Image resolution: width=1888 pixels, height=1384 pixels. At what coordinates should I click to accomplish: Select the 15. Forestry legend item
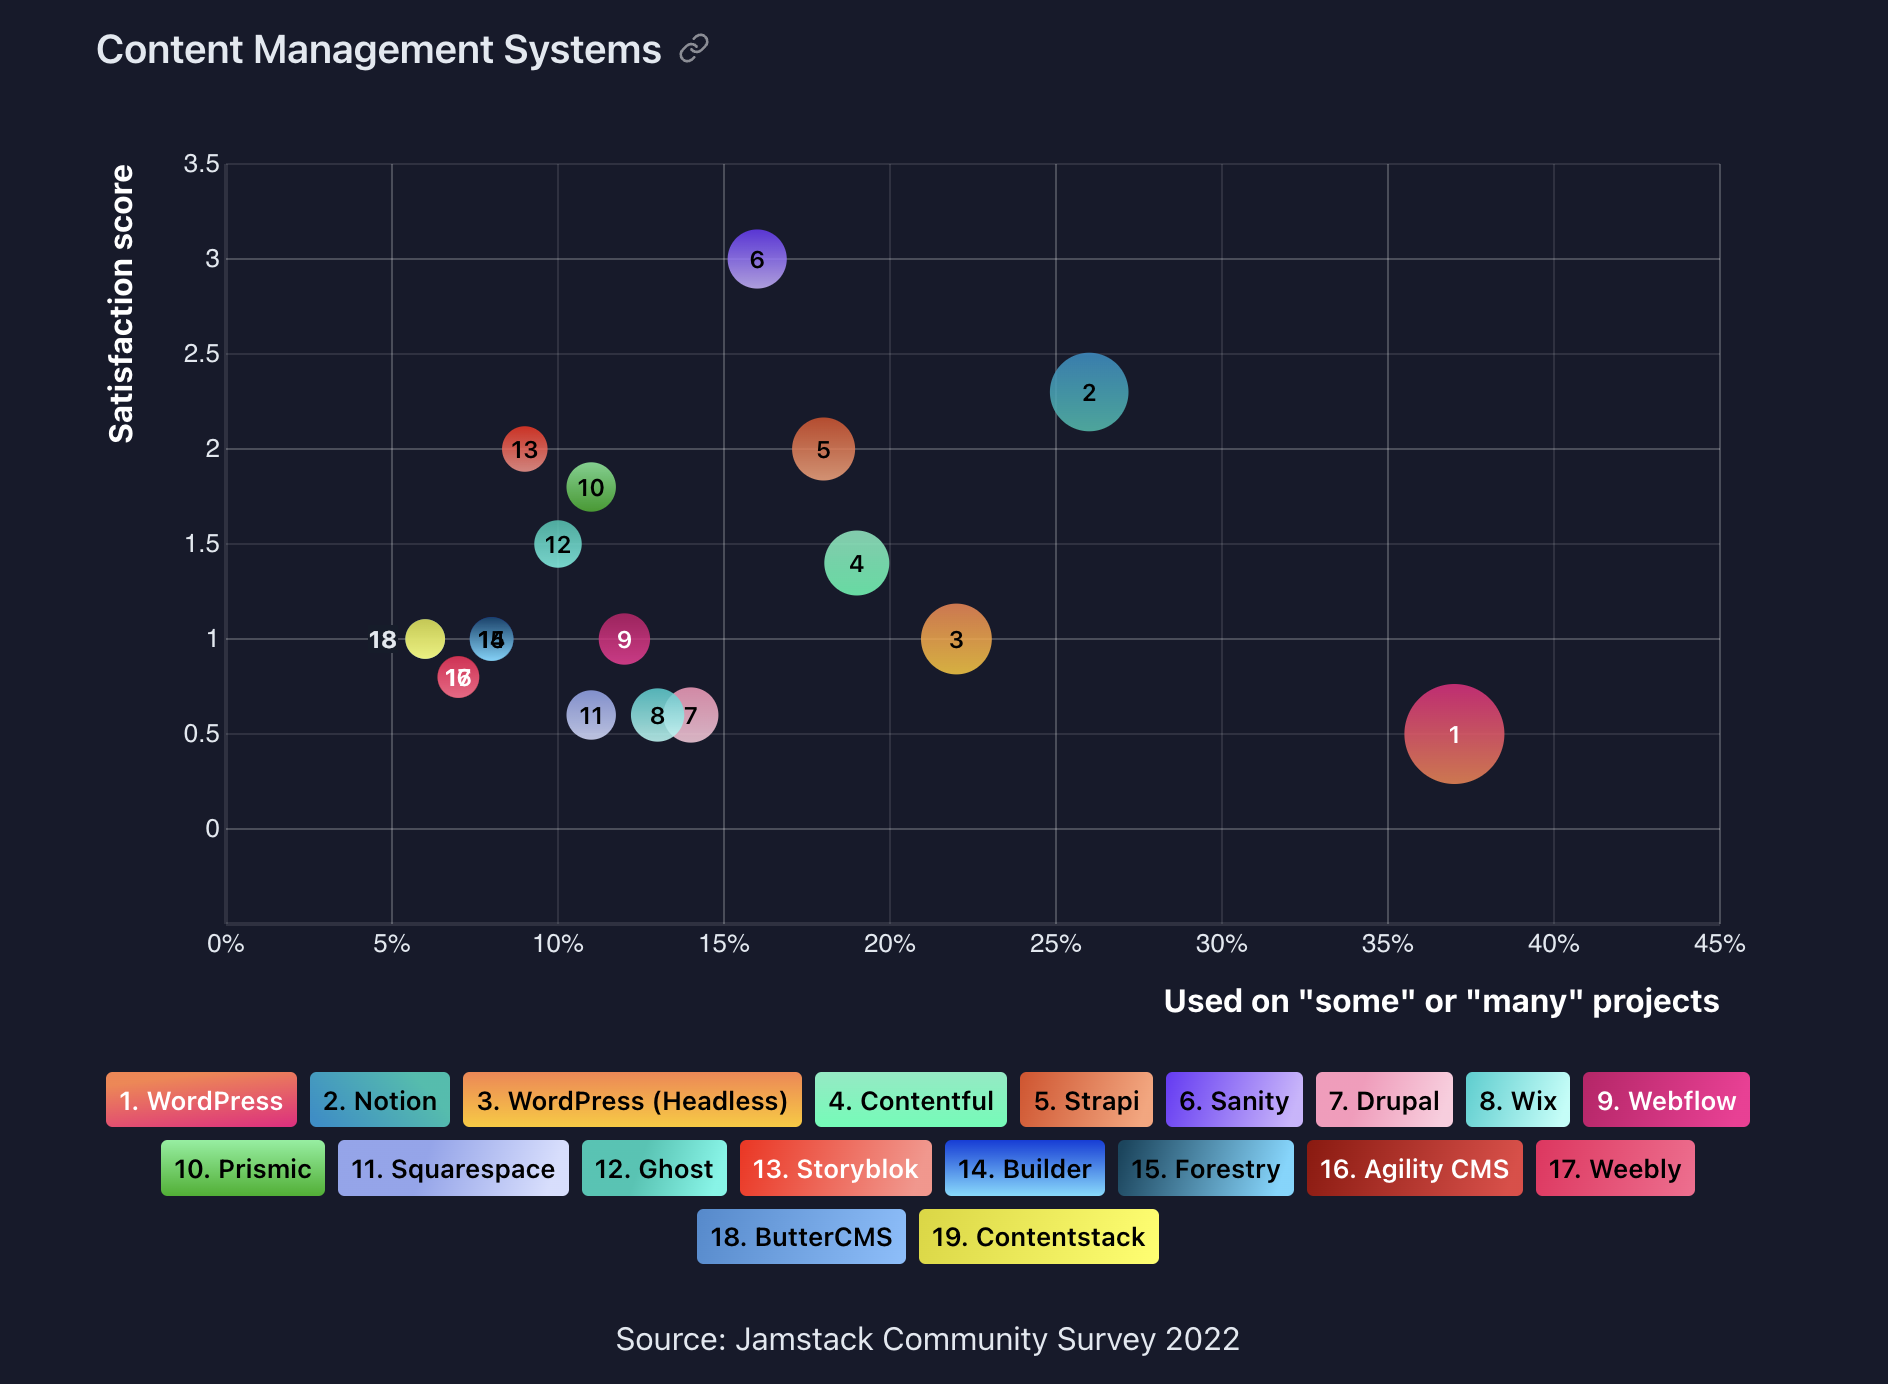tap(1206, 1168)
